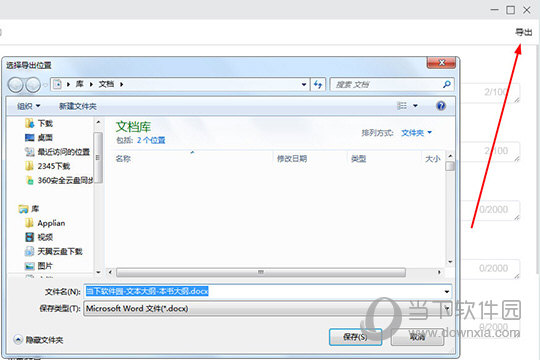Click the horizontal scrollbar right arrow
The height and width of the screenshot is (360, 540).
(x=439, y=272)
